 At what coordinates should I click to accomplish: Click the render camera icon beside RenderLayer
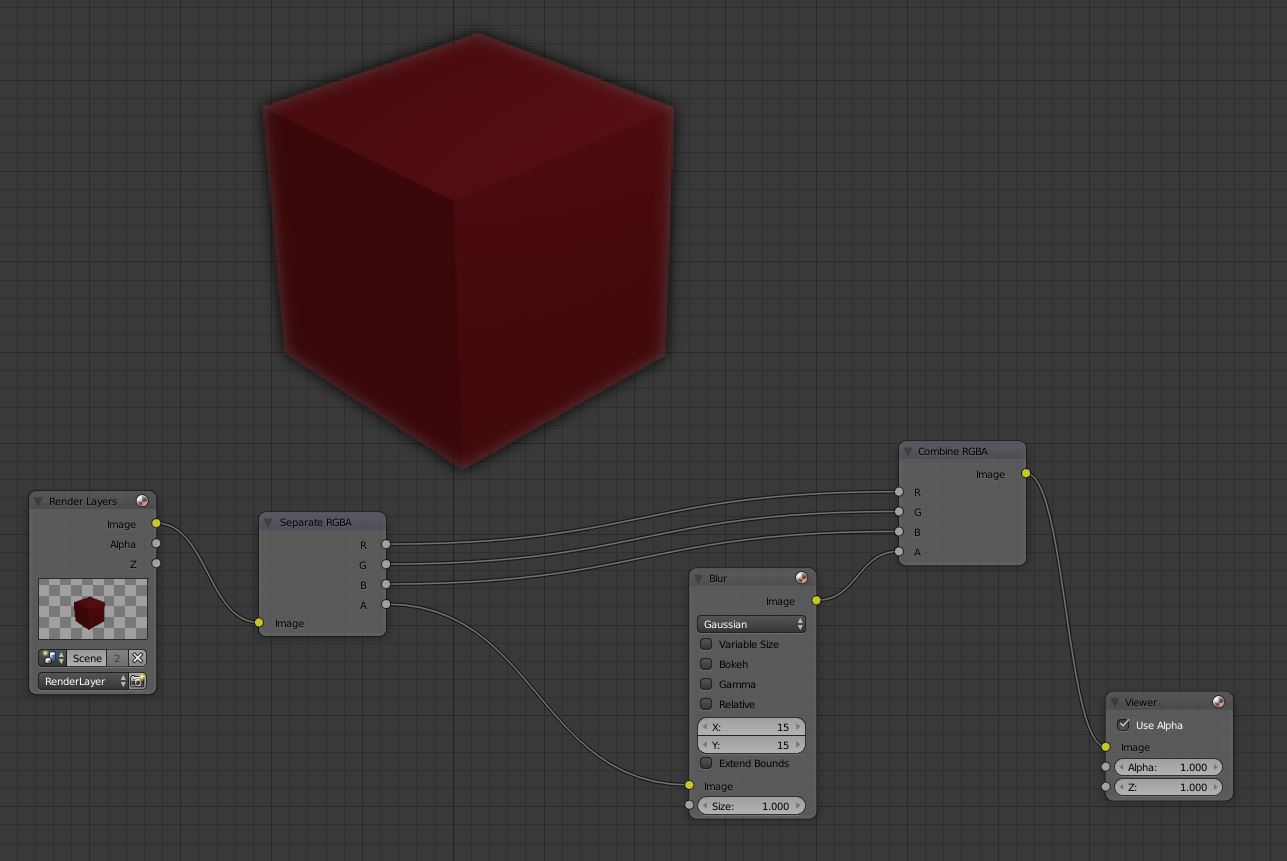point(138,681)
